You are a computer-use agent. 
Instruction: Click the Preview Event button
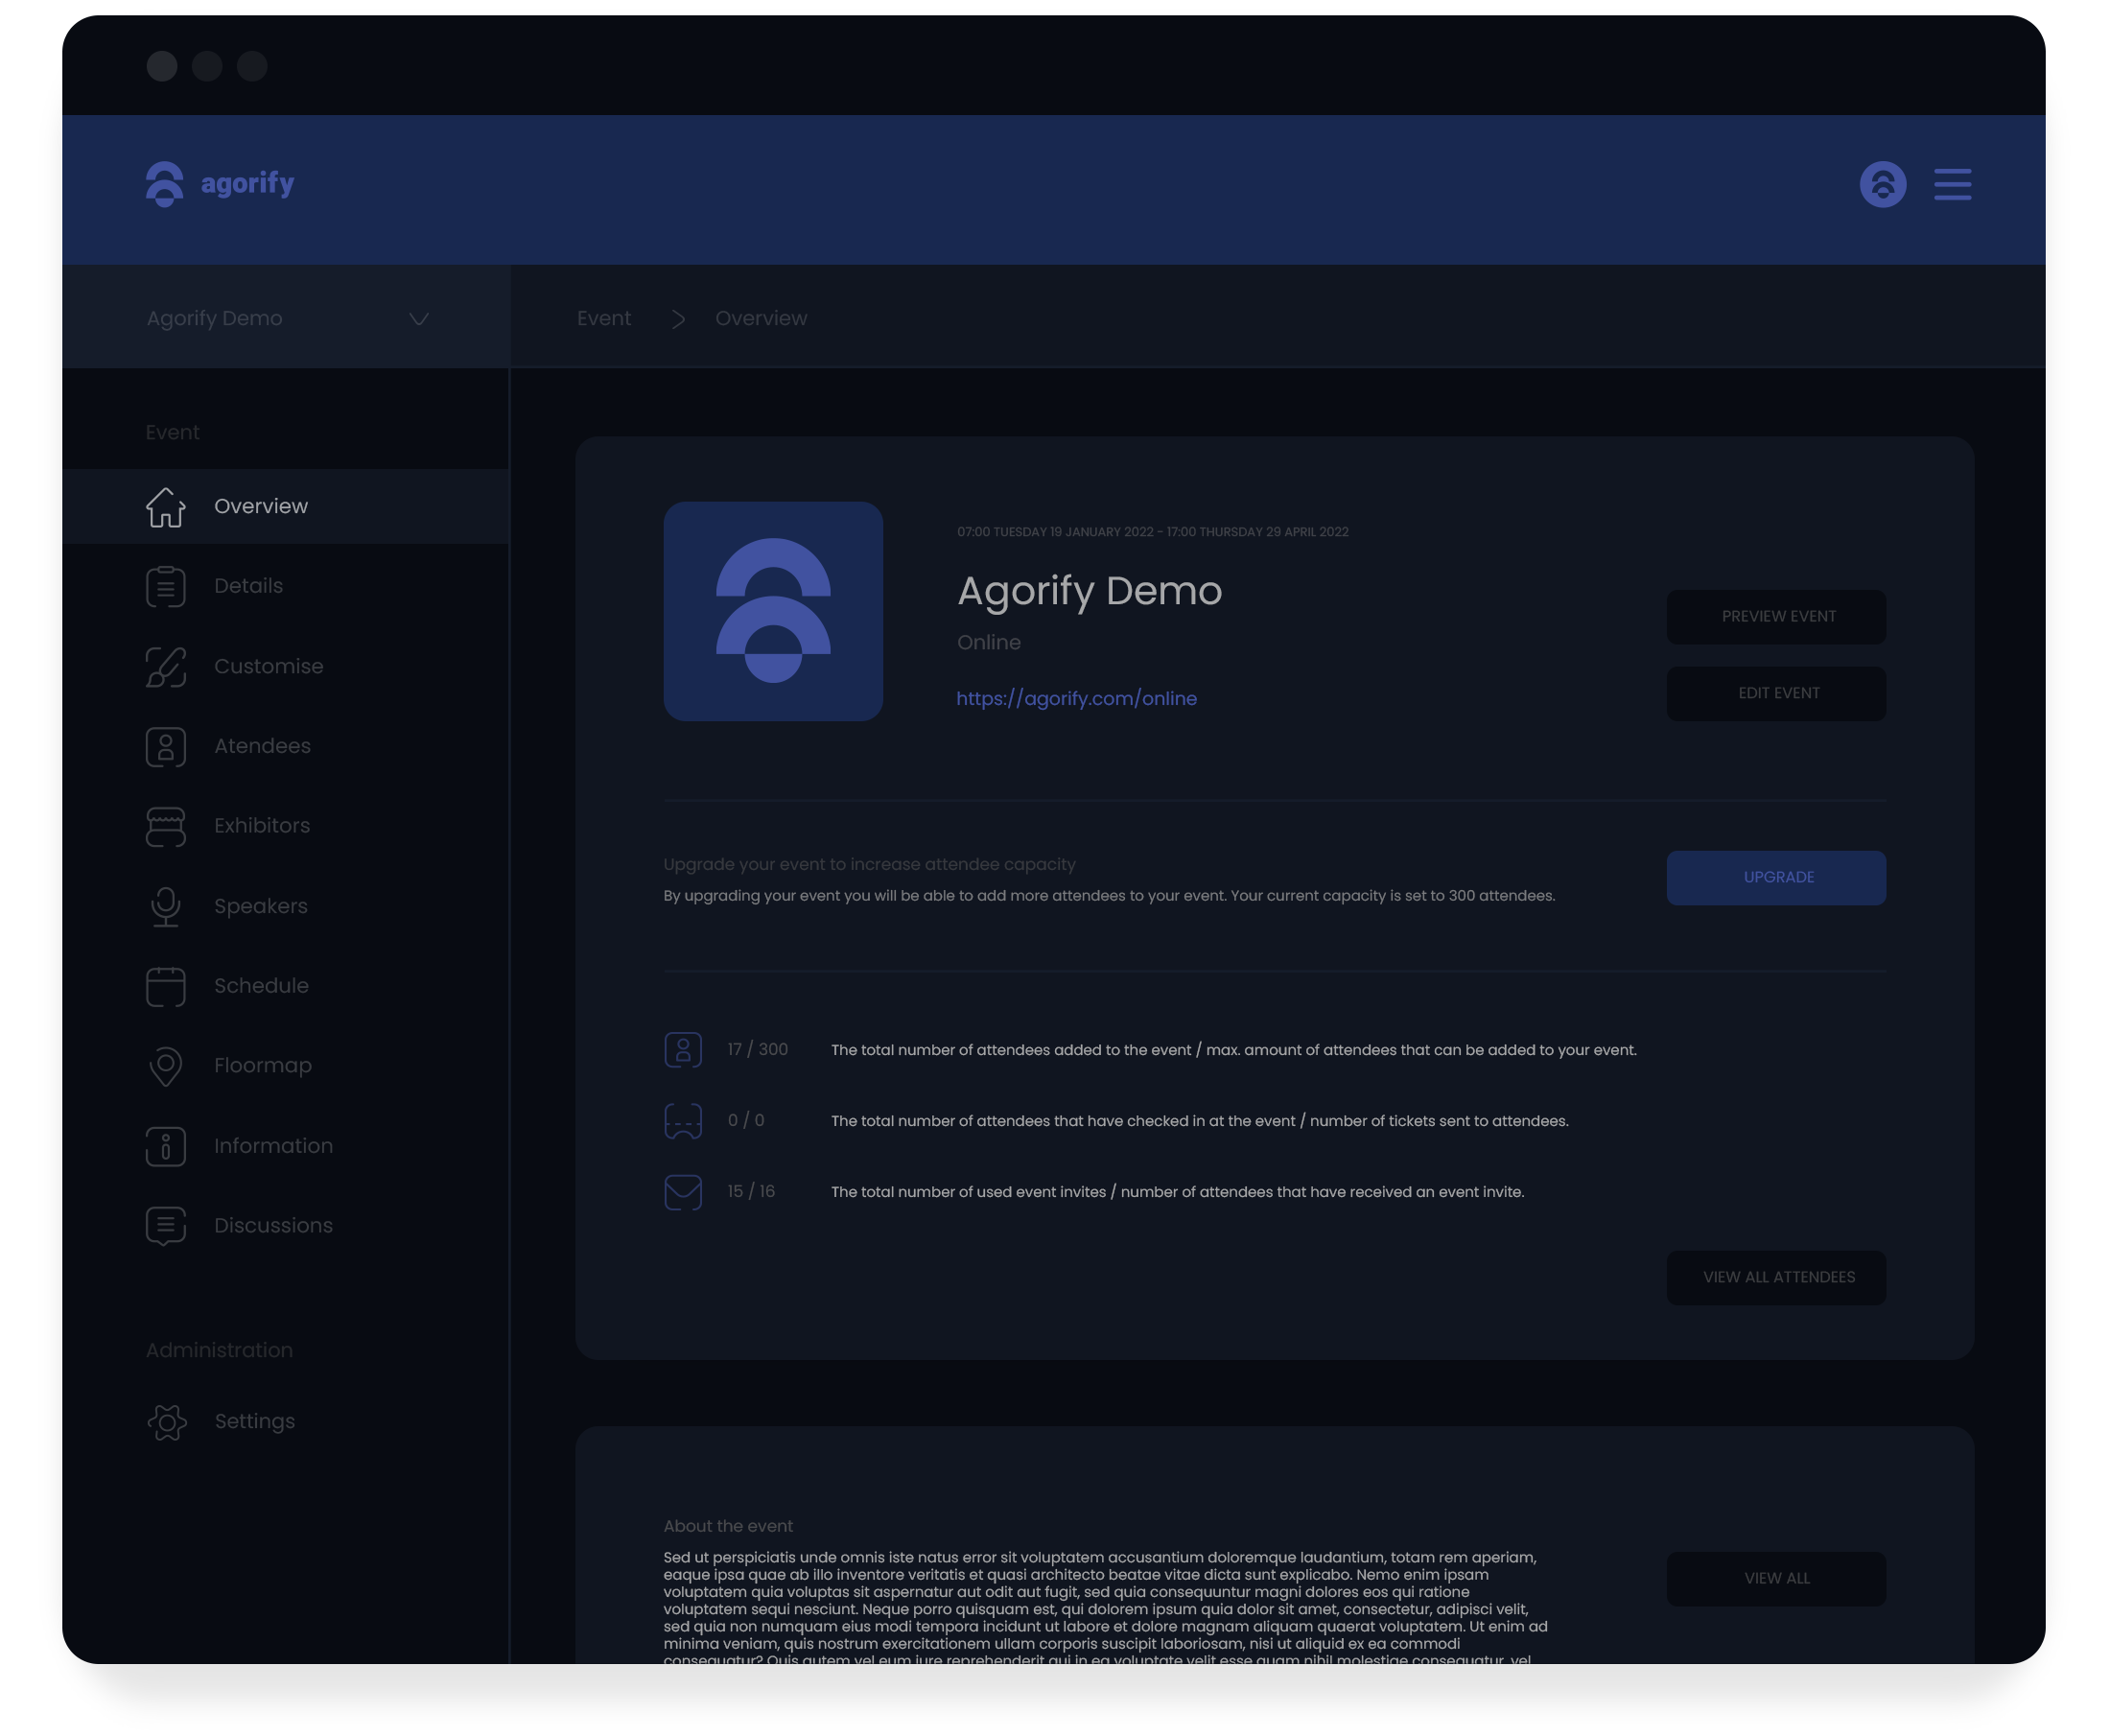1776,617
